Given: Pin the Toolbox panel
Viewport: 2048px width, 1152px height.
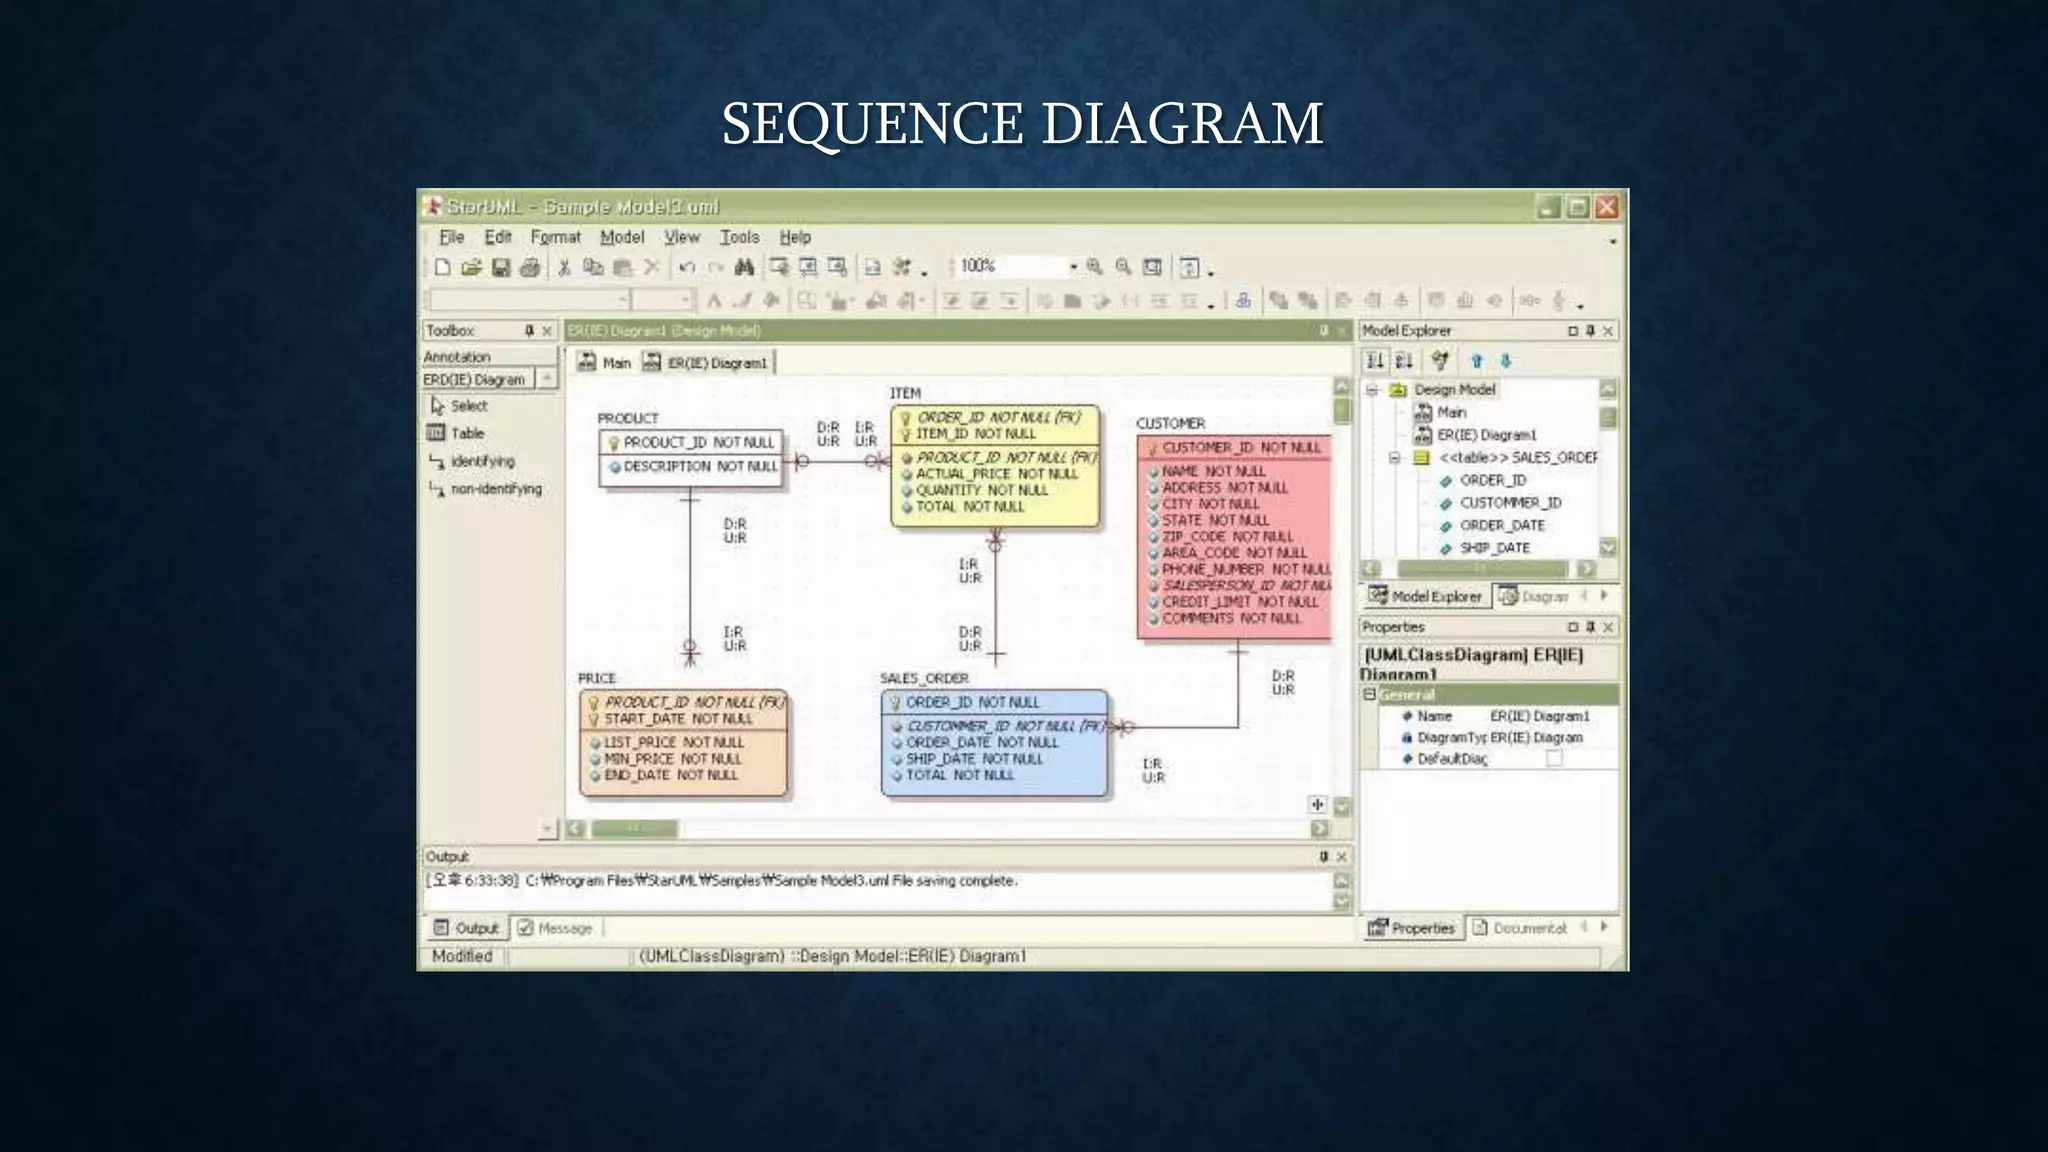Looking at the screenshot, I should tap(529, 331).
